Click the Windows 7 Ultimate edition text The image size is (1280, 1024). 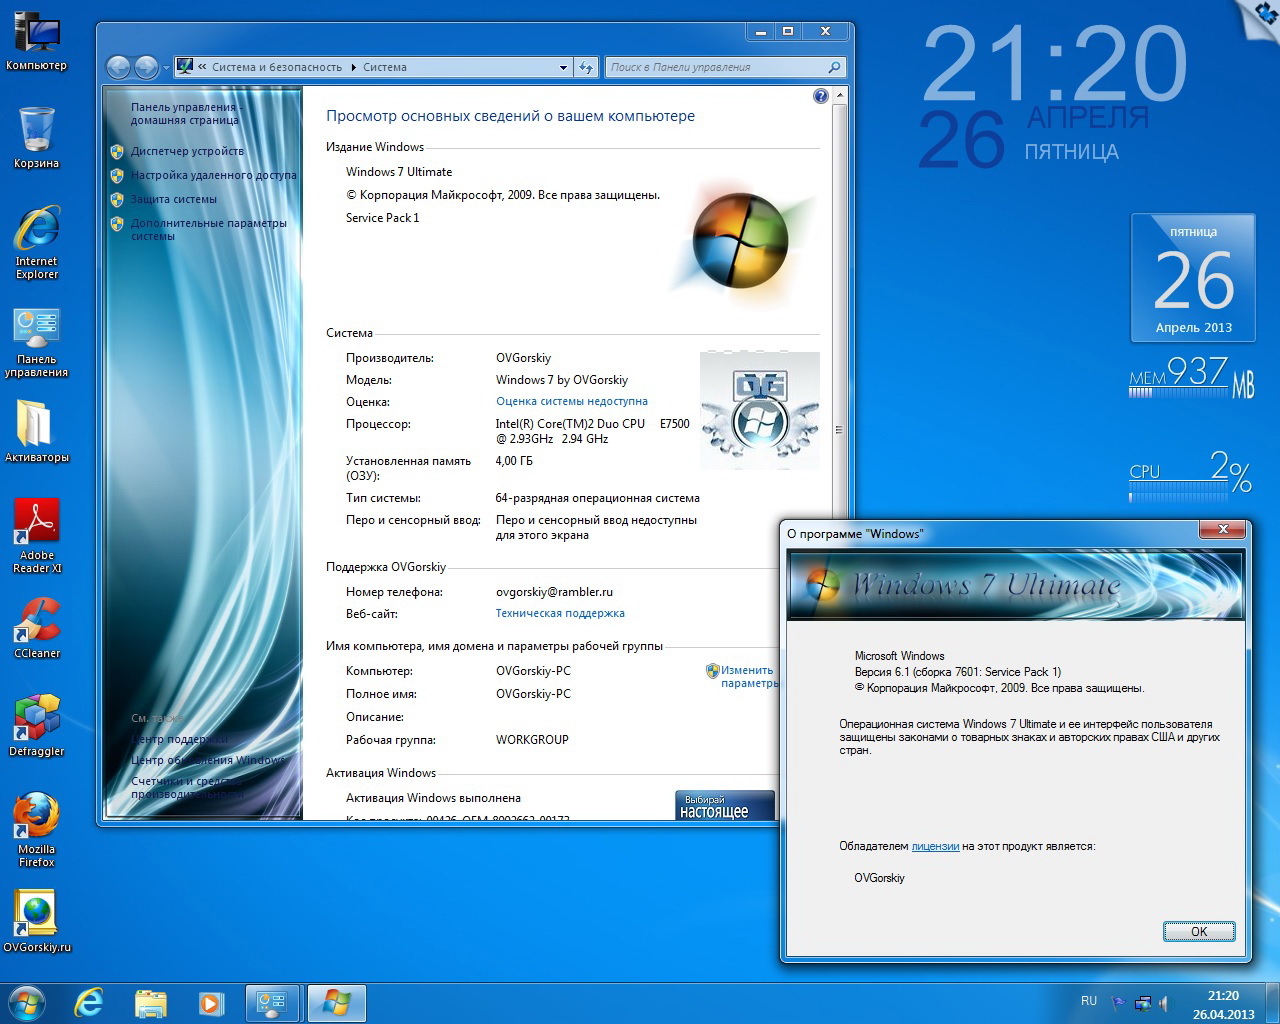[x=399, y=172]
